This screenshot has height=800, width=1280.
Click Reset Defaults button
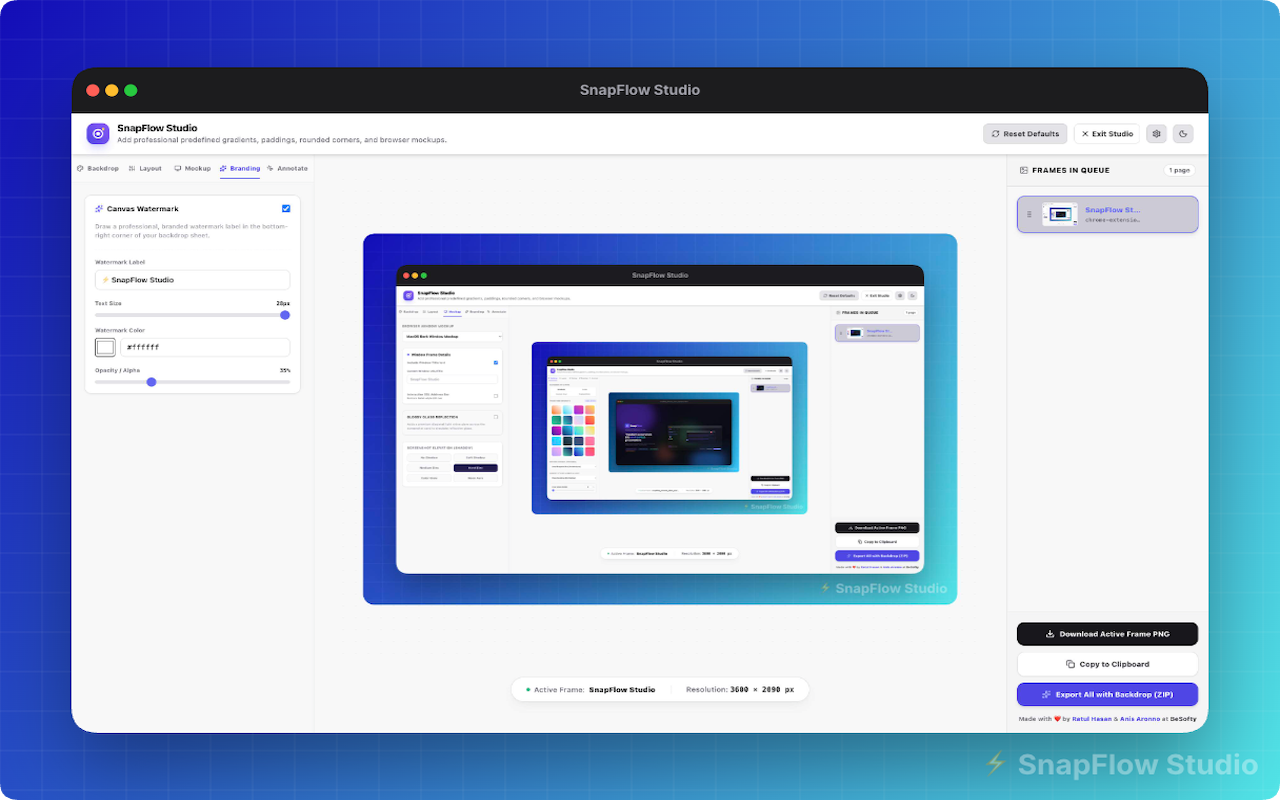pos(1026,134)
